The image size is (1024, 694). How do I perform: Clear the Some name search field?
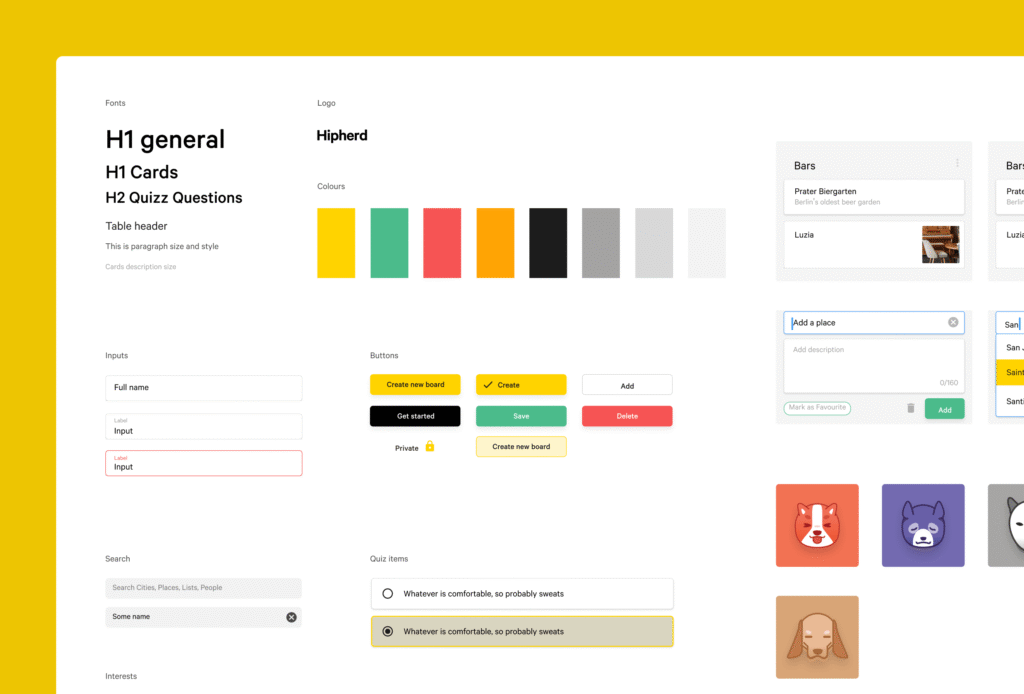tap(291, 617)
